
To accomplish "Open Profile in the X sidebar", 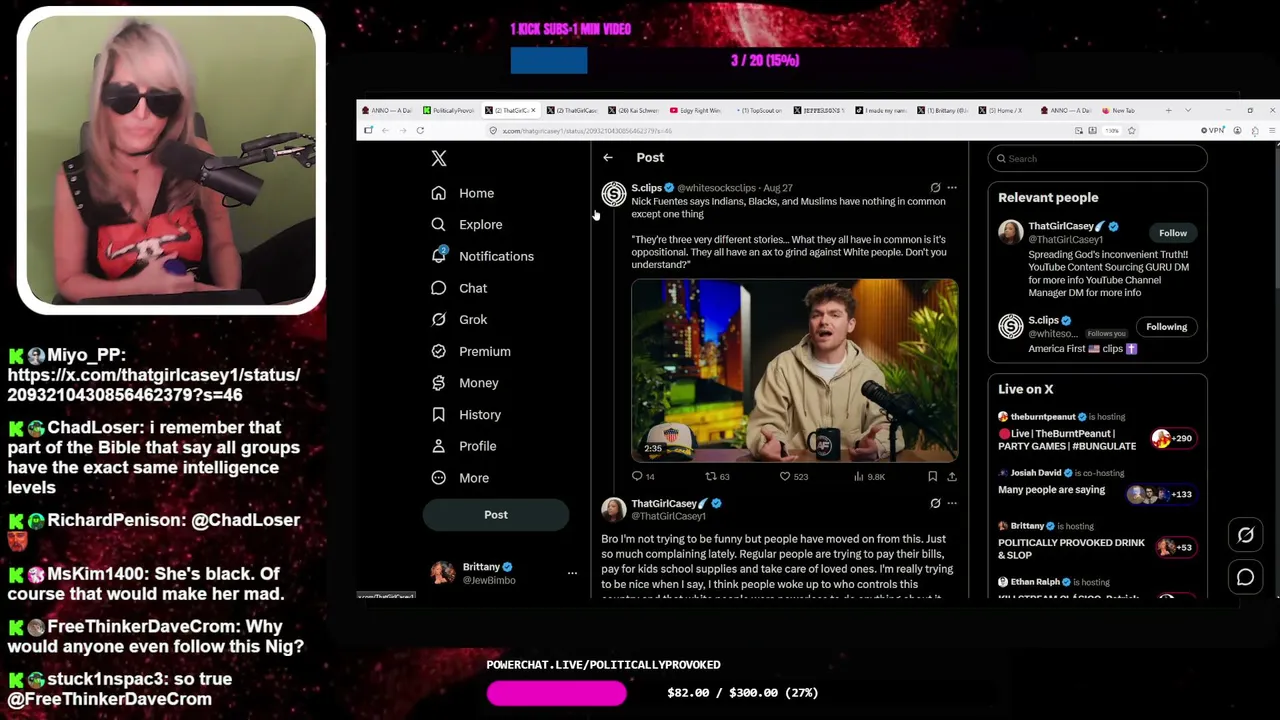I will point(464,446).
